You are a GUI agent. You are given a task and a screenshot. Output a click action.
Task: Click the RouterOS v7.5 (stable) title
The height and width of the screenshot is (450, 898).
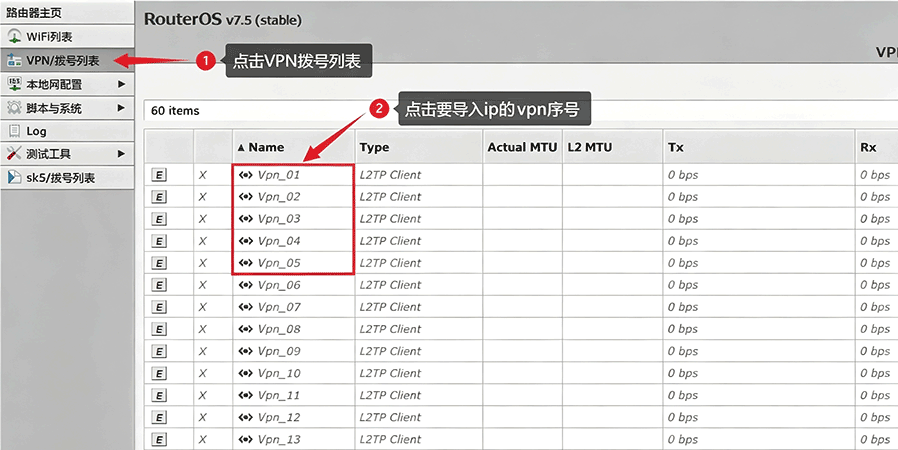pos(223,19)
